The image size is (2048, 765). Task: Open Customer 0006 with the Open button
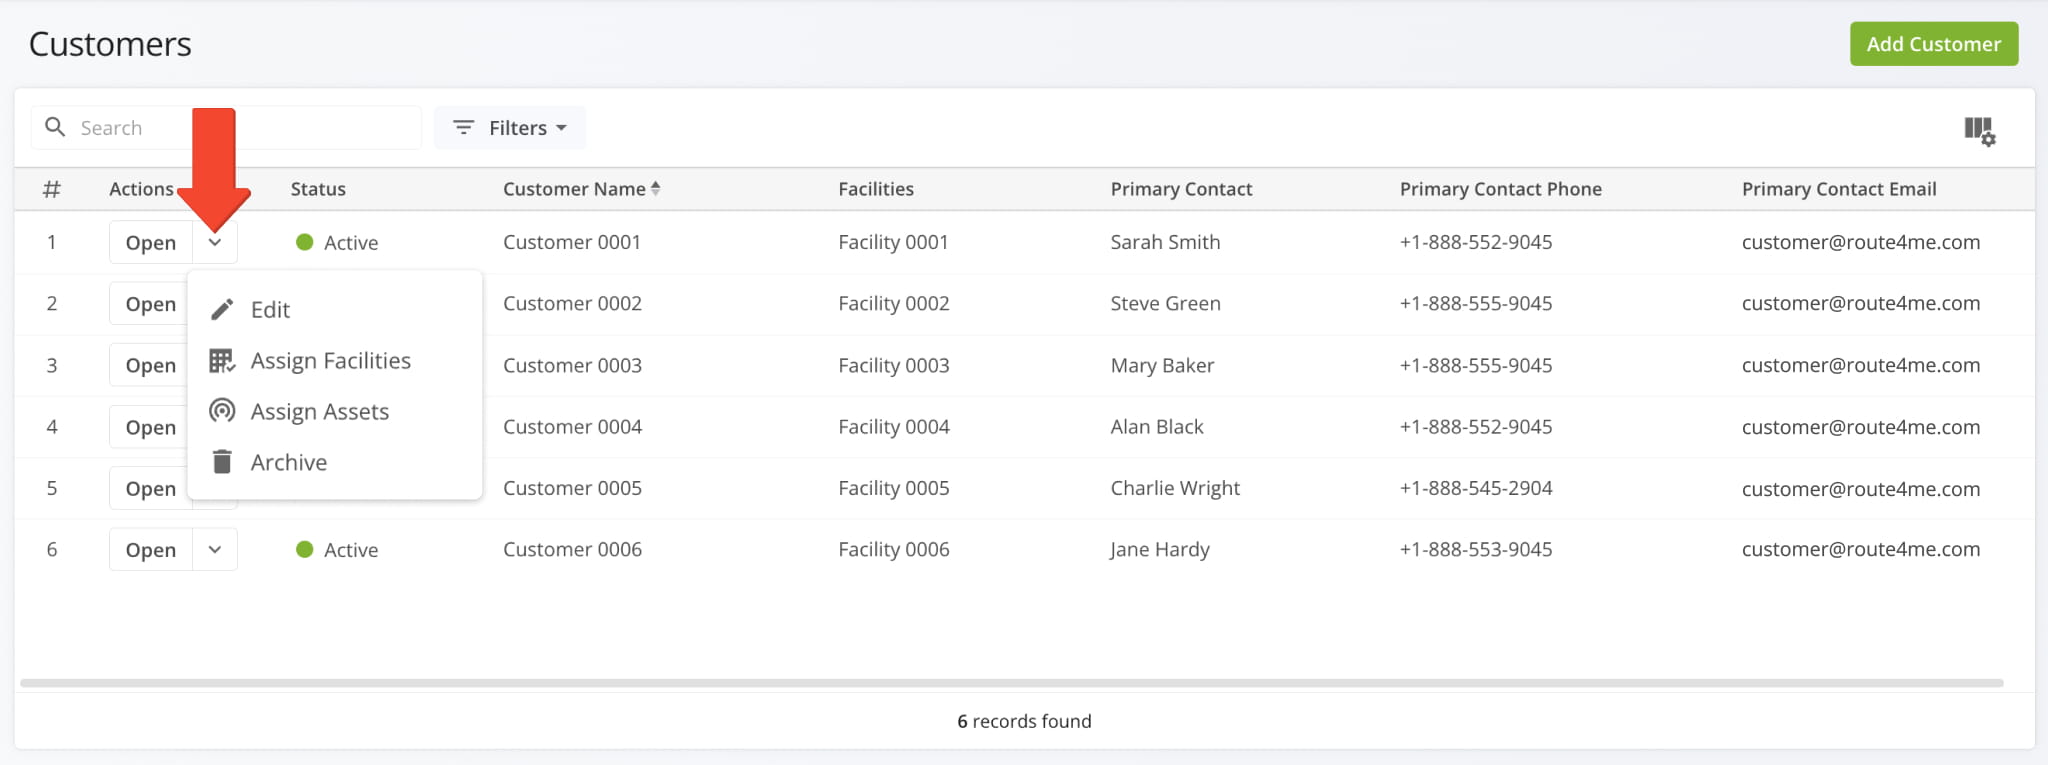151,549
